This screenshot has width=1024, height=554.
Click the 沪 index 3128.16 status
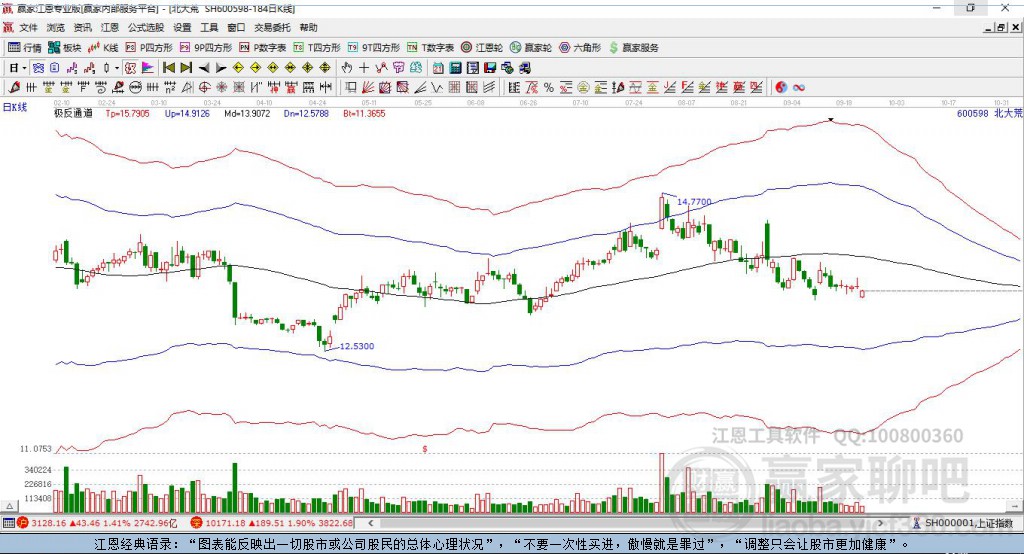tap(97, 523)
